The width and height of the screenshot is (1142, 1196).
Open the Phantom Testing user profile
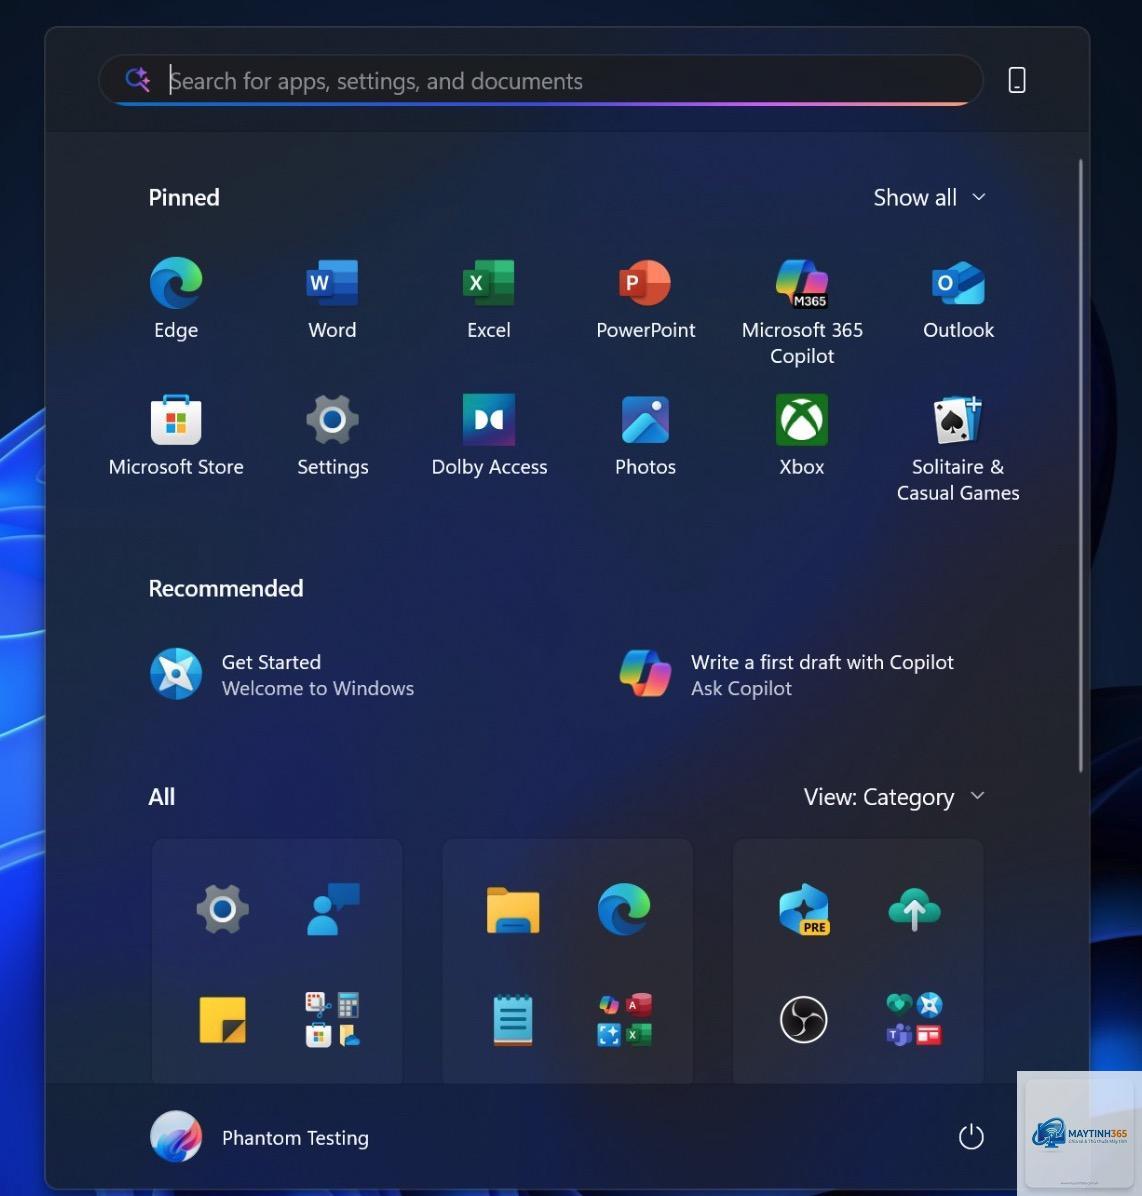(259, 1137)
